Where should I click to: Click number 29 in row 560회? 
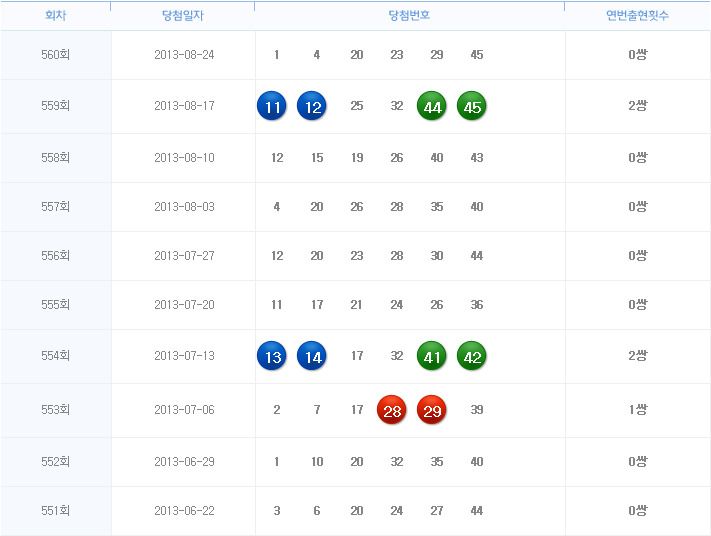tap(437, 55)
